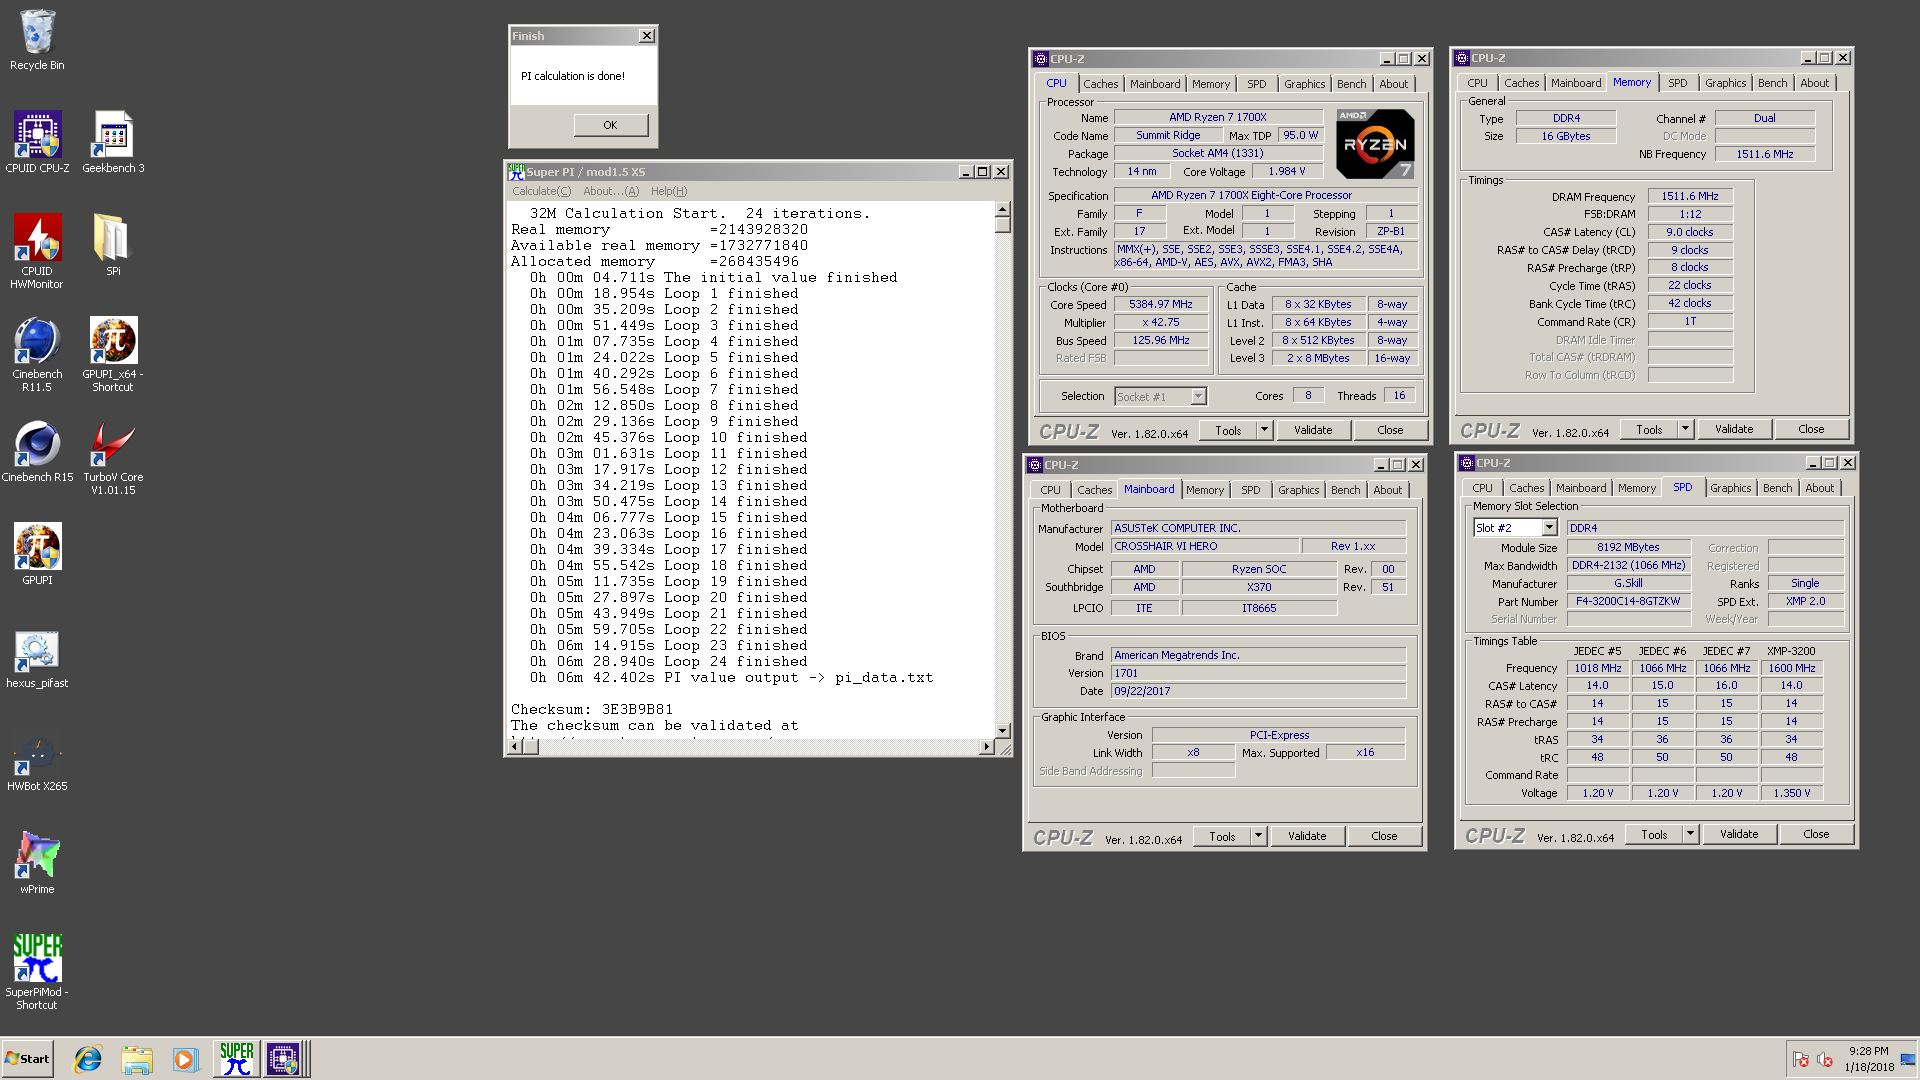Screen dimensions: 1920x1080
Task: Switch to Super PI taskbar button
Action: click(236, 1059)
